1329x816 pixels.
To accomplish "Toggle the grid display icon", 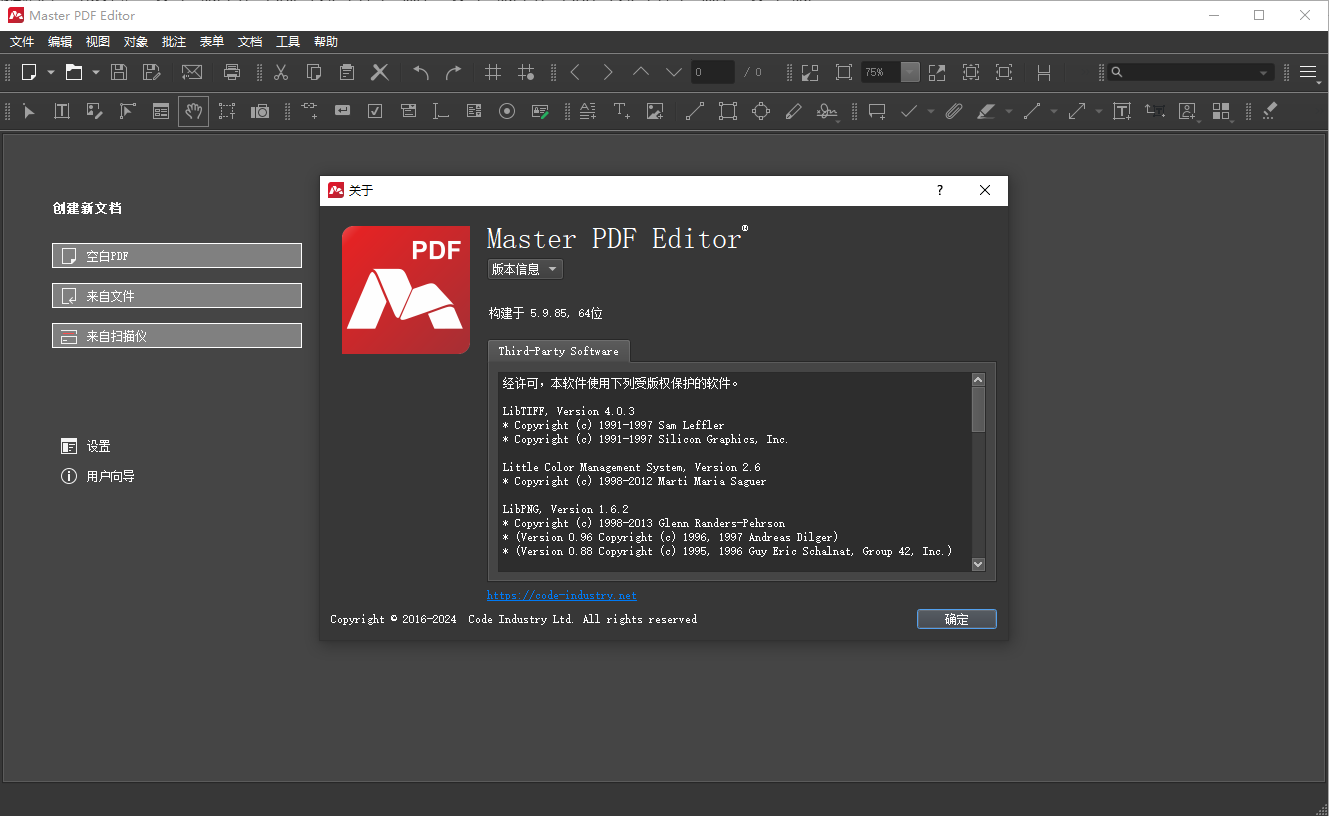I will [493, 72].
